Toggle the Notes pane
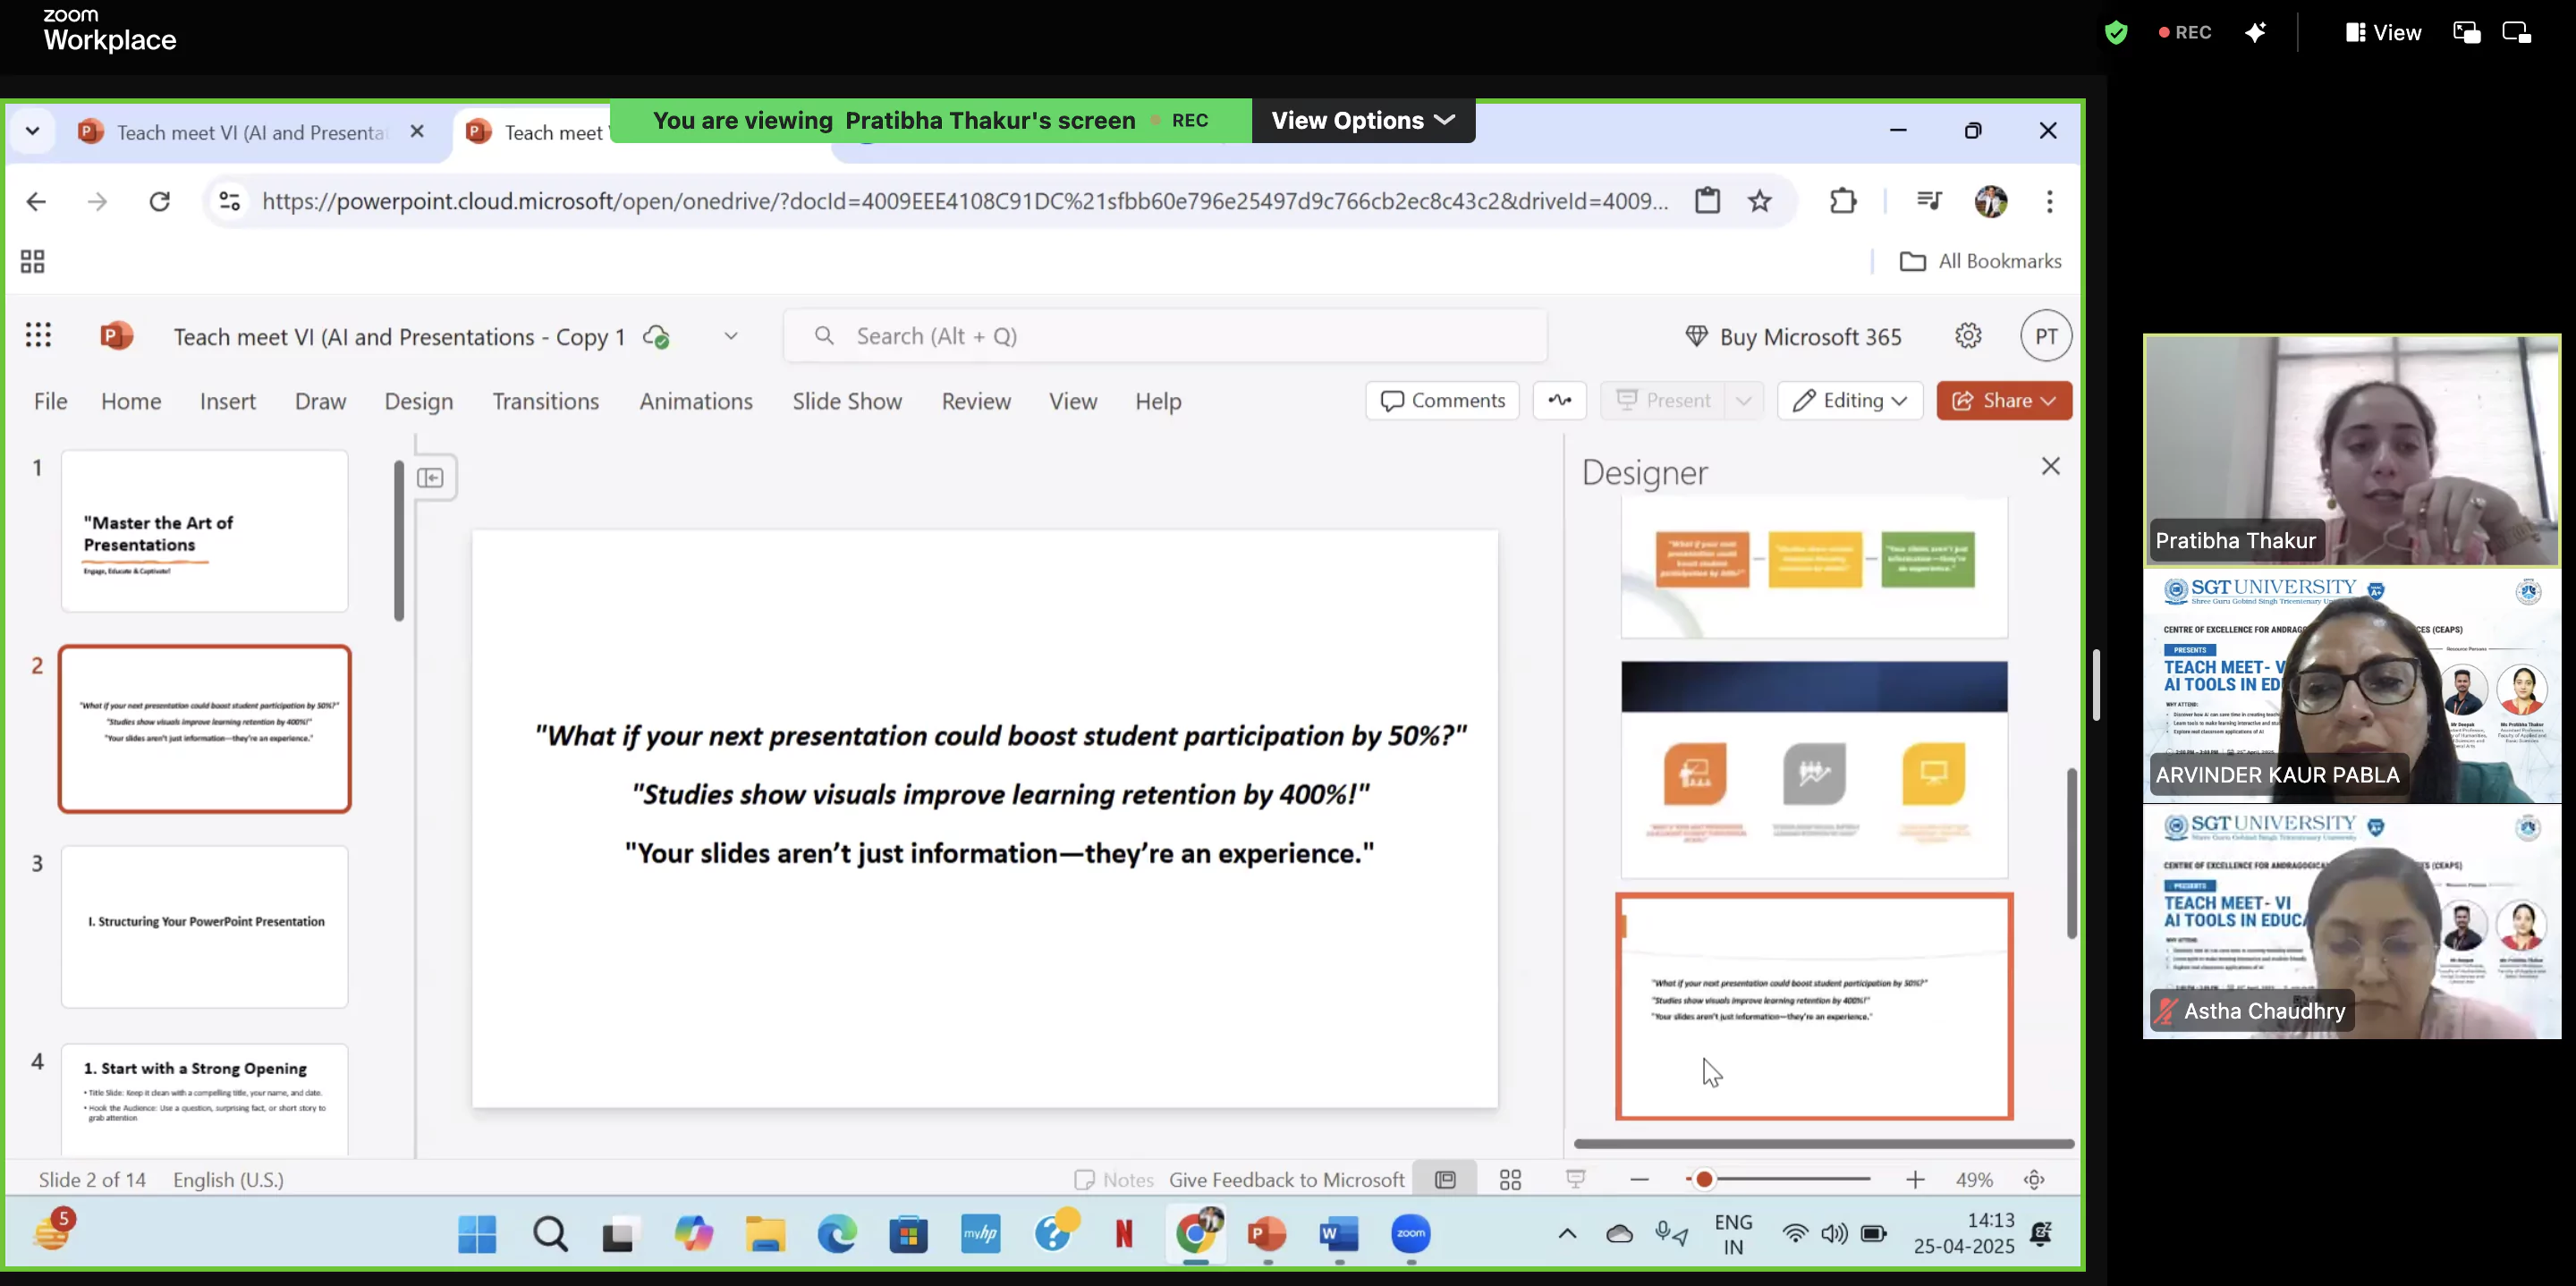 (1114, 1180)
